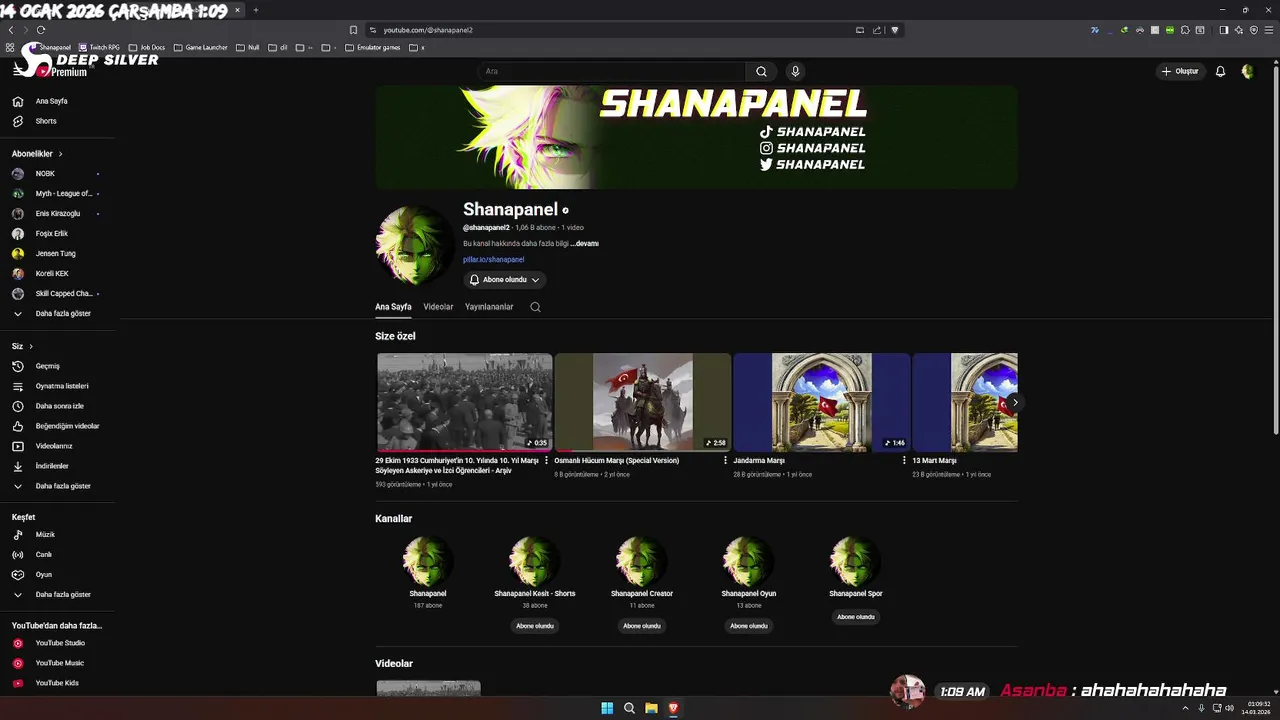1280x720 pixels.
Task: Open the Game Launcher bookmark folder
Action: pyautogui.click(x=200, y=47)
